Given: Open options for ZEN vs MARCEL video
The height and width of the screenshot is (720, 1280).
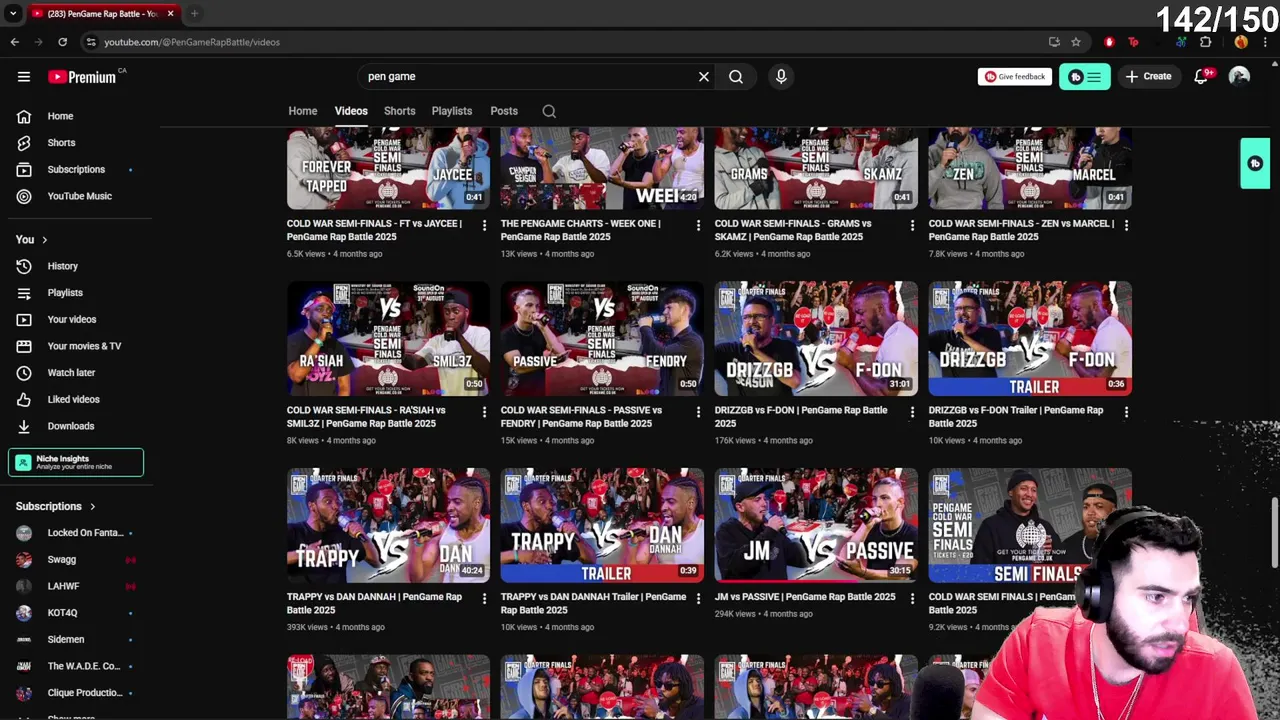Looking at the screenshot, I should (1126, 225).
